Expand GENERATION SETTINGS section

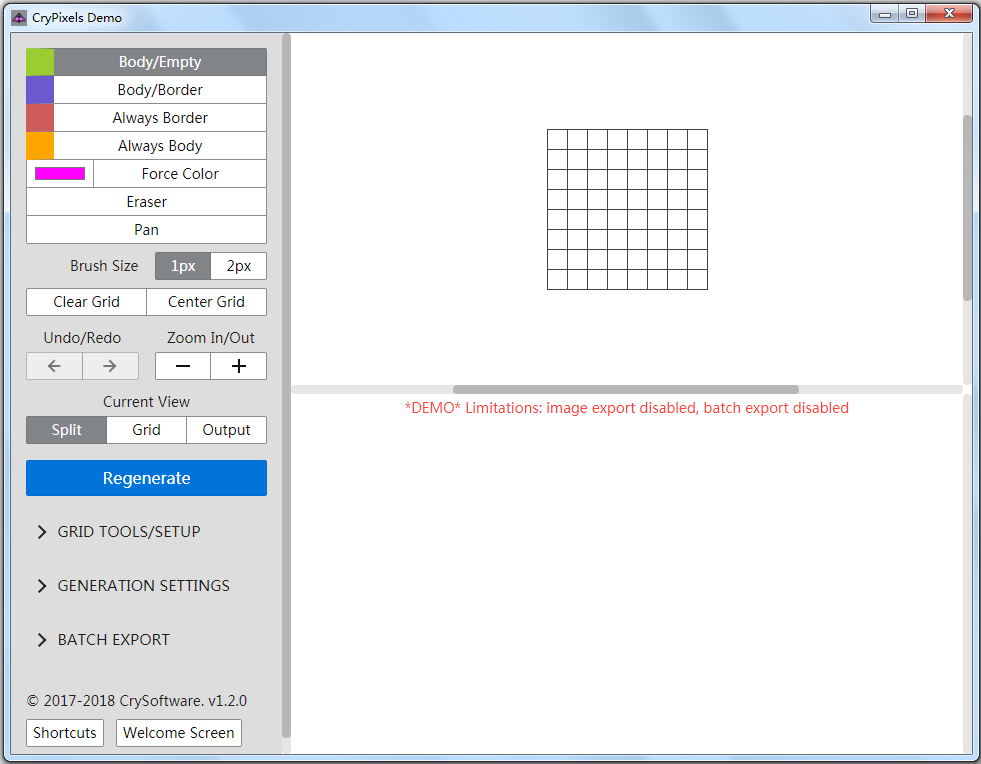click(143, 585)
